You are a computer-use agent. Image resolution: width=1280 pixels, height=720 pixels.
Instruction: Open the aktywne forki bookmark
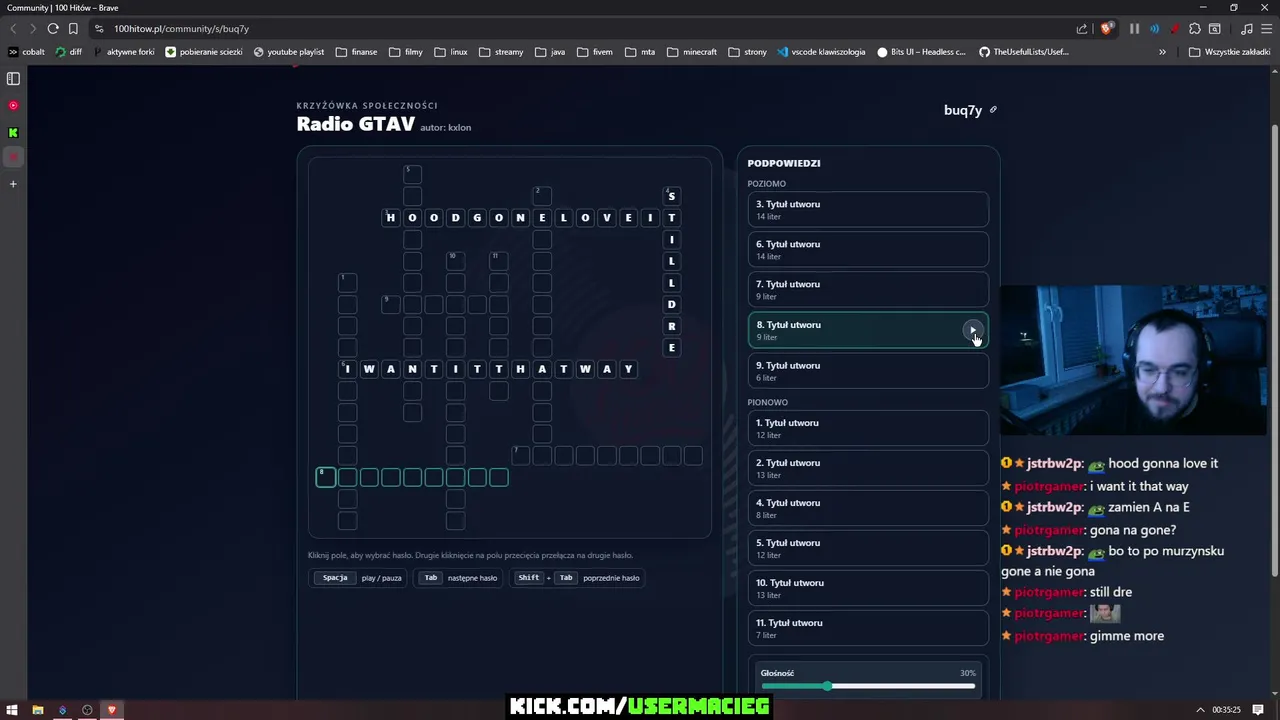tap(125, 52)
